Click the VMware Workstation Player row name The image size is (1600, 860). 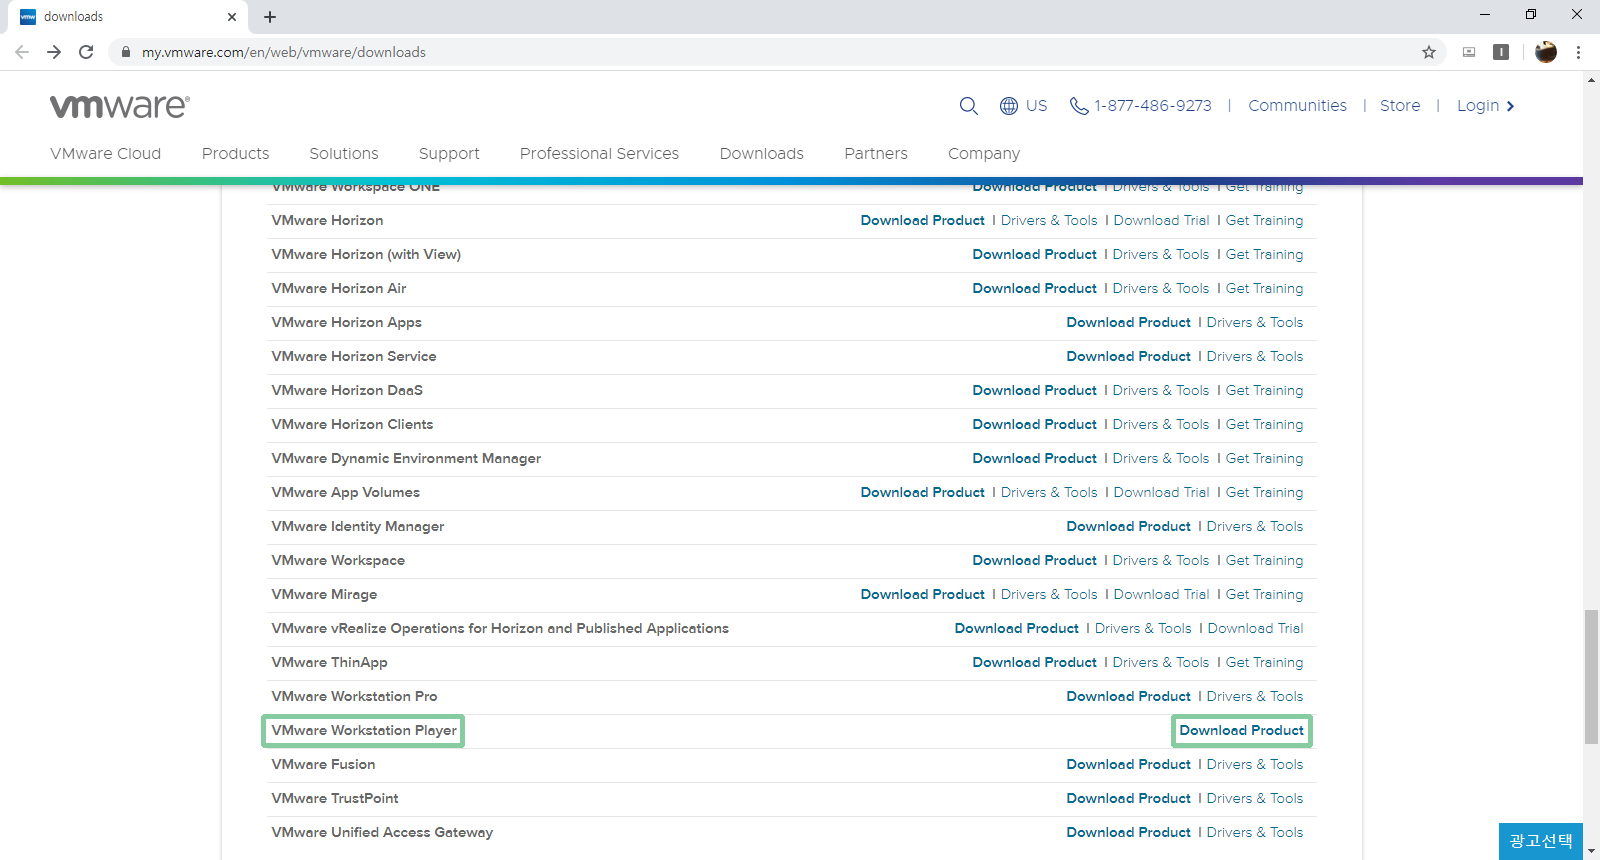[x=364, y=730]
